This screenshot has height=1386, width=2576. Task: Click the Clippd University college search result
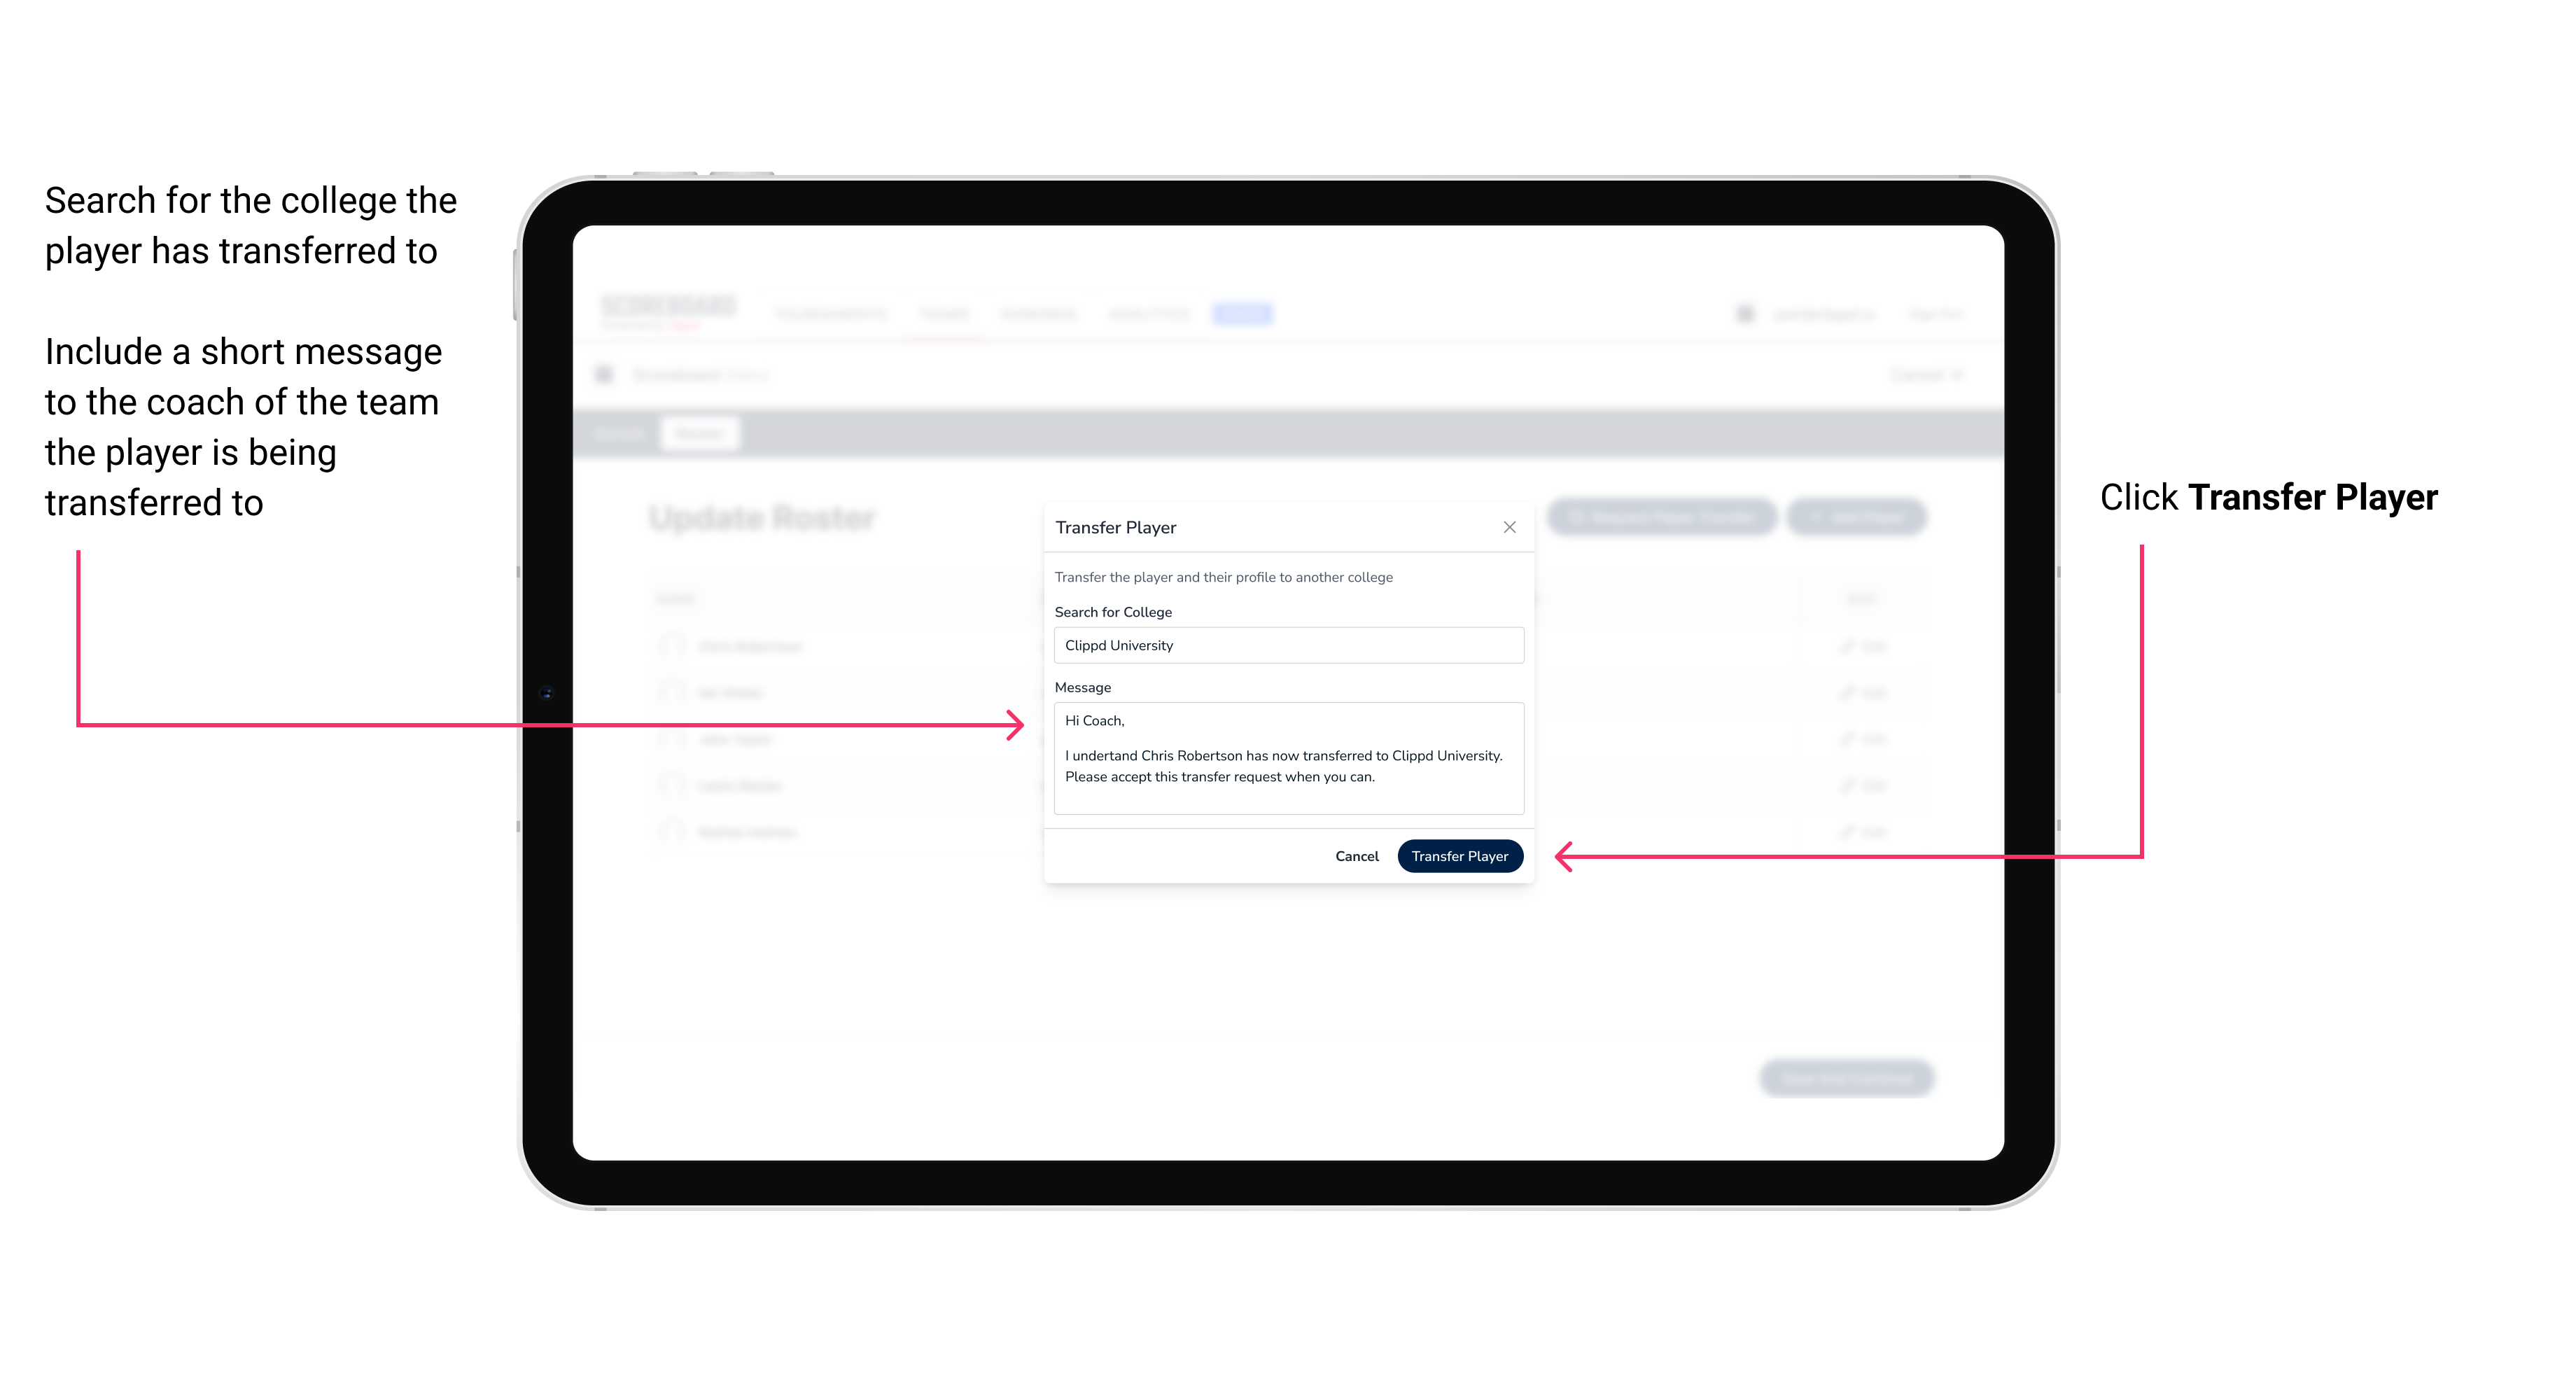[1283, 645]
